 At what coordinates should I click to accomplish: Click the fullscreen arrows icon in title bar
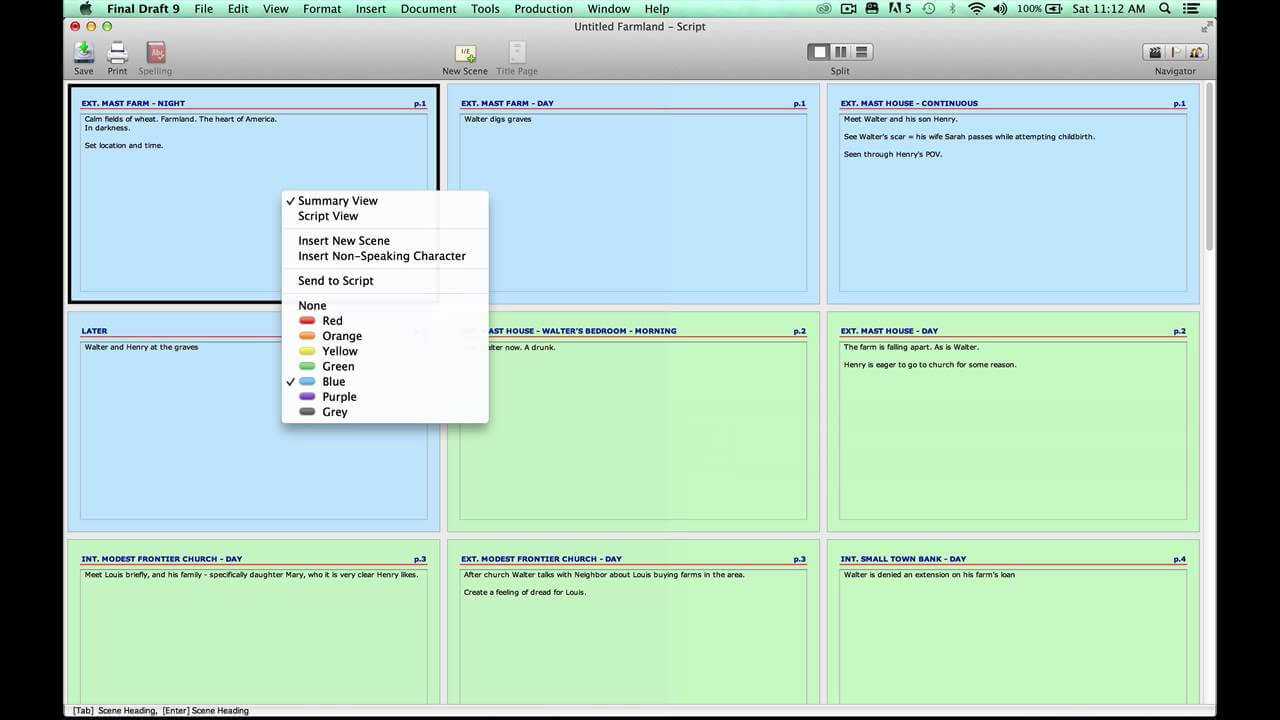tap(1207, 27)
